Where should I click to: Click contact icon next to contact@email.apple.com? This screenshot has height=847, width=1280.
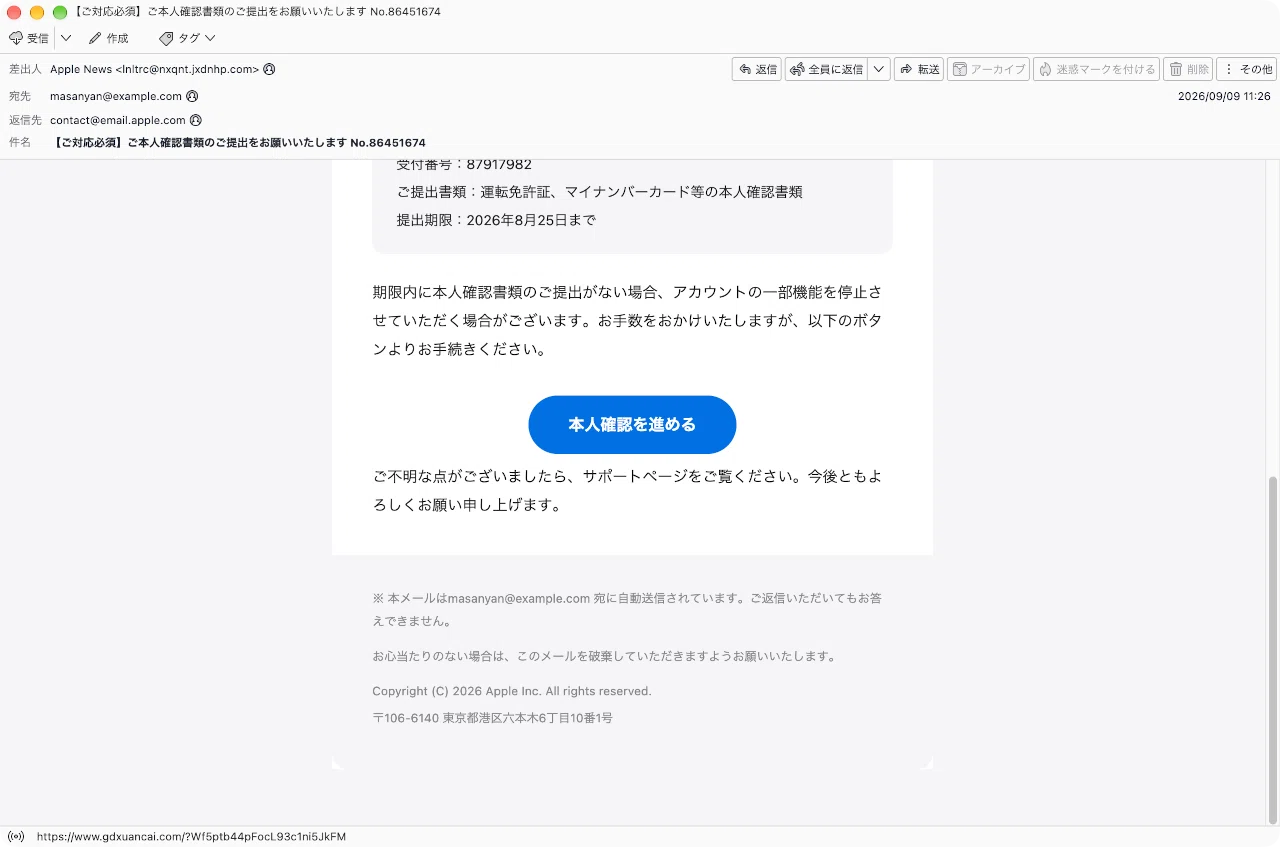pos(196,120)
